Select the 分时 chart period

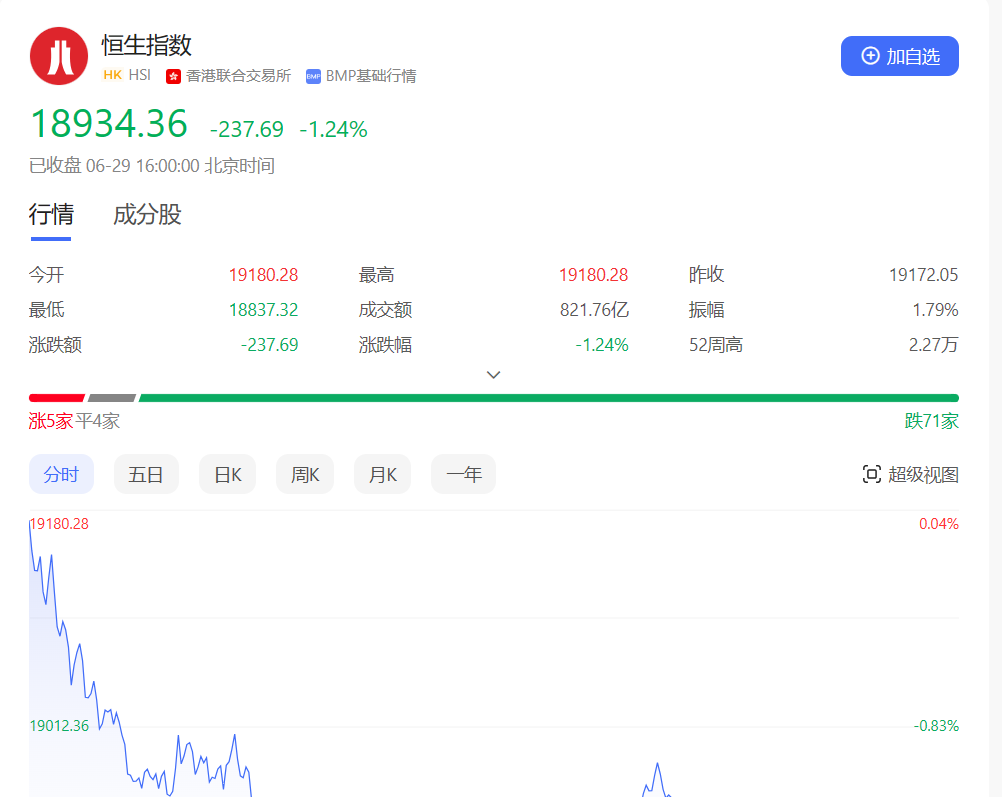61,474
